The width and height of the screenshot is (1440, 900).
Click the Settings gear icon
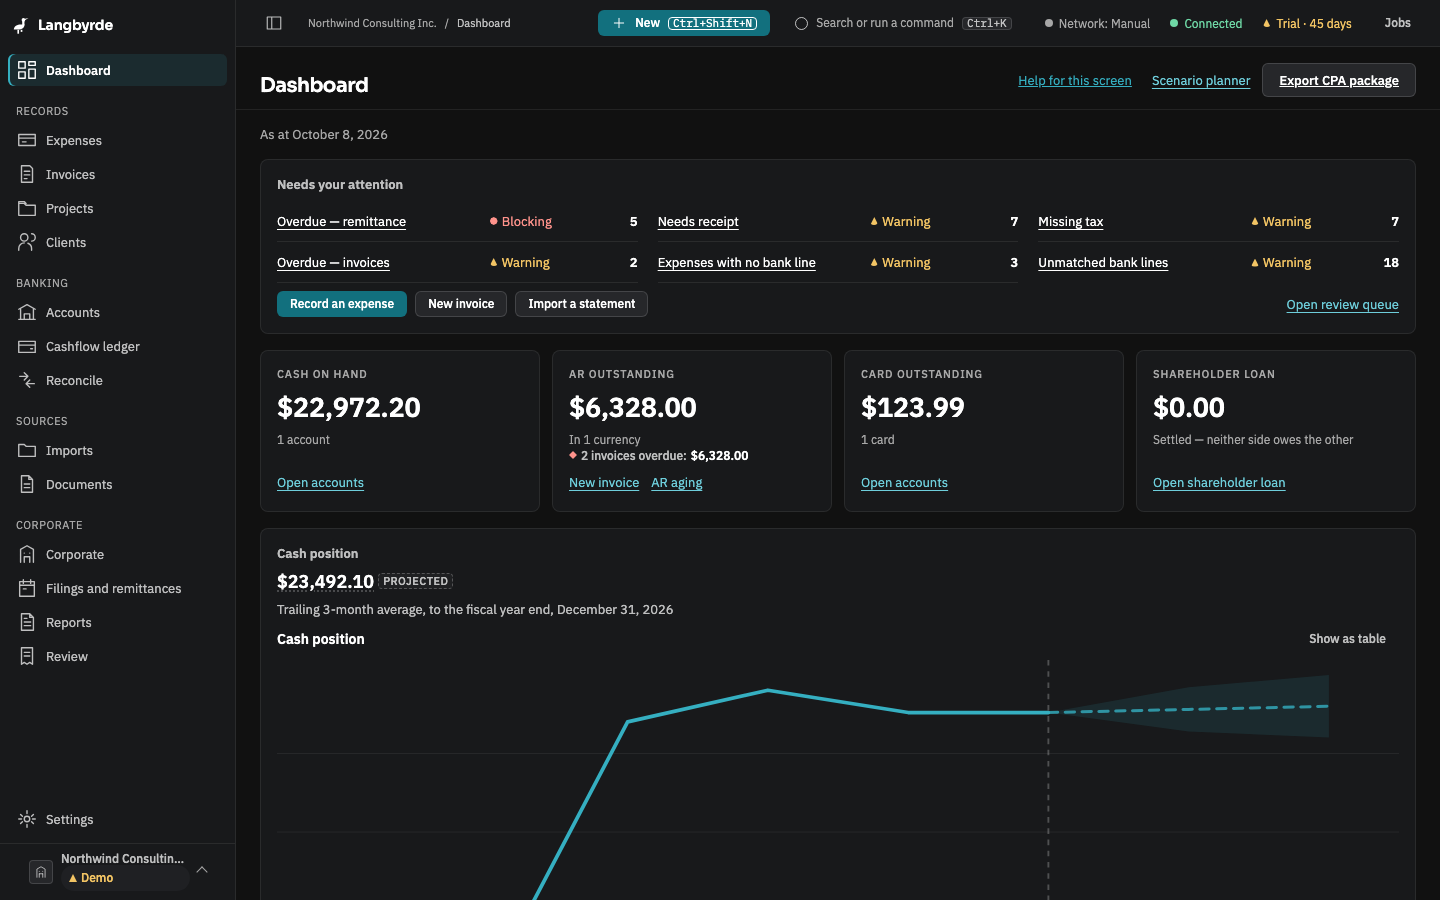click(x=27, y=819)
